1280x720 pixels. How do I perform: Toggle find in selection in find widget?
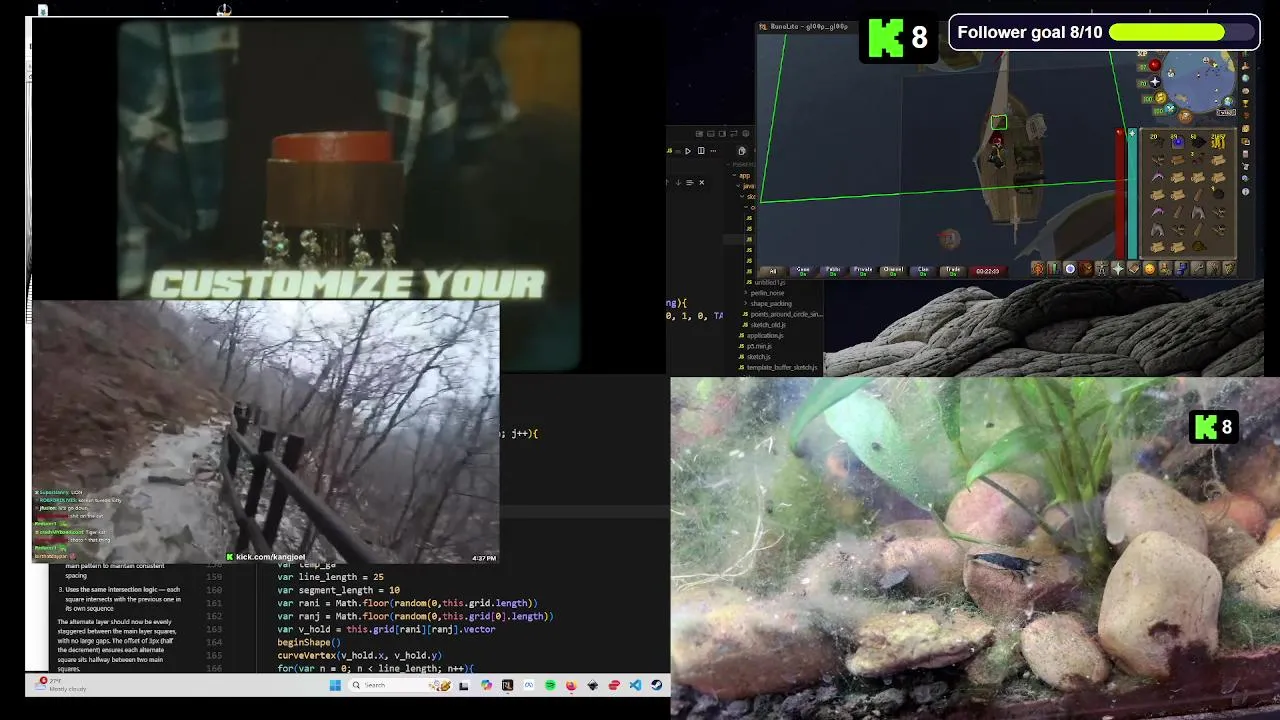pyautogui.click(x=690, y=182)
